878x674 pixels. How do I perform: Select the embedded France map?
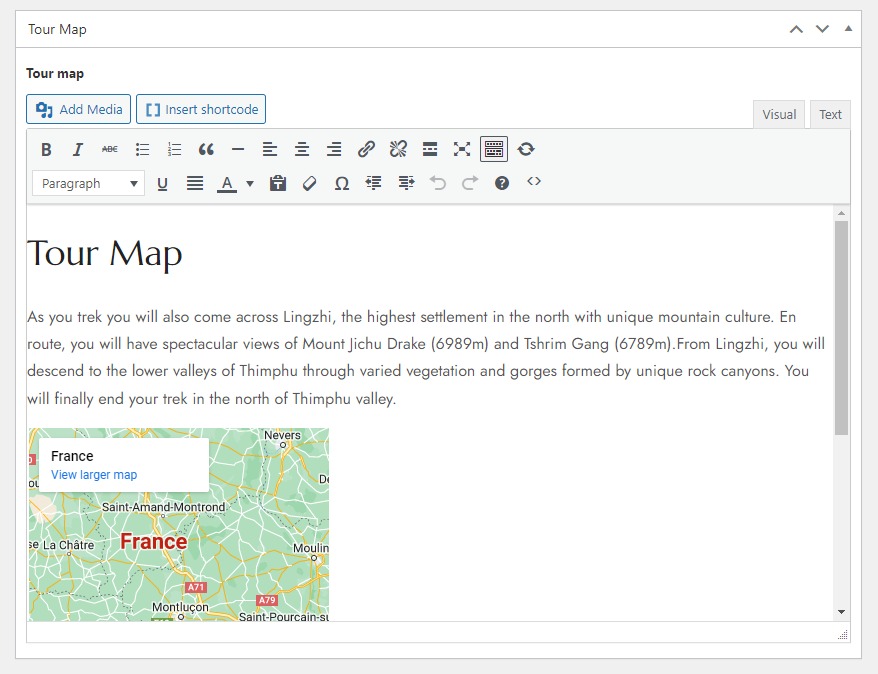point(179,525)
